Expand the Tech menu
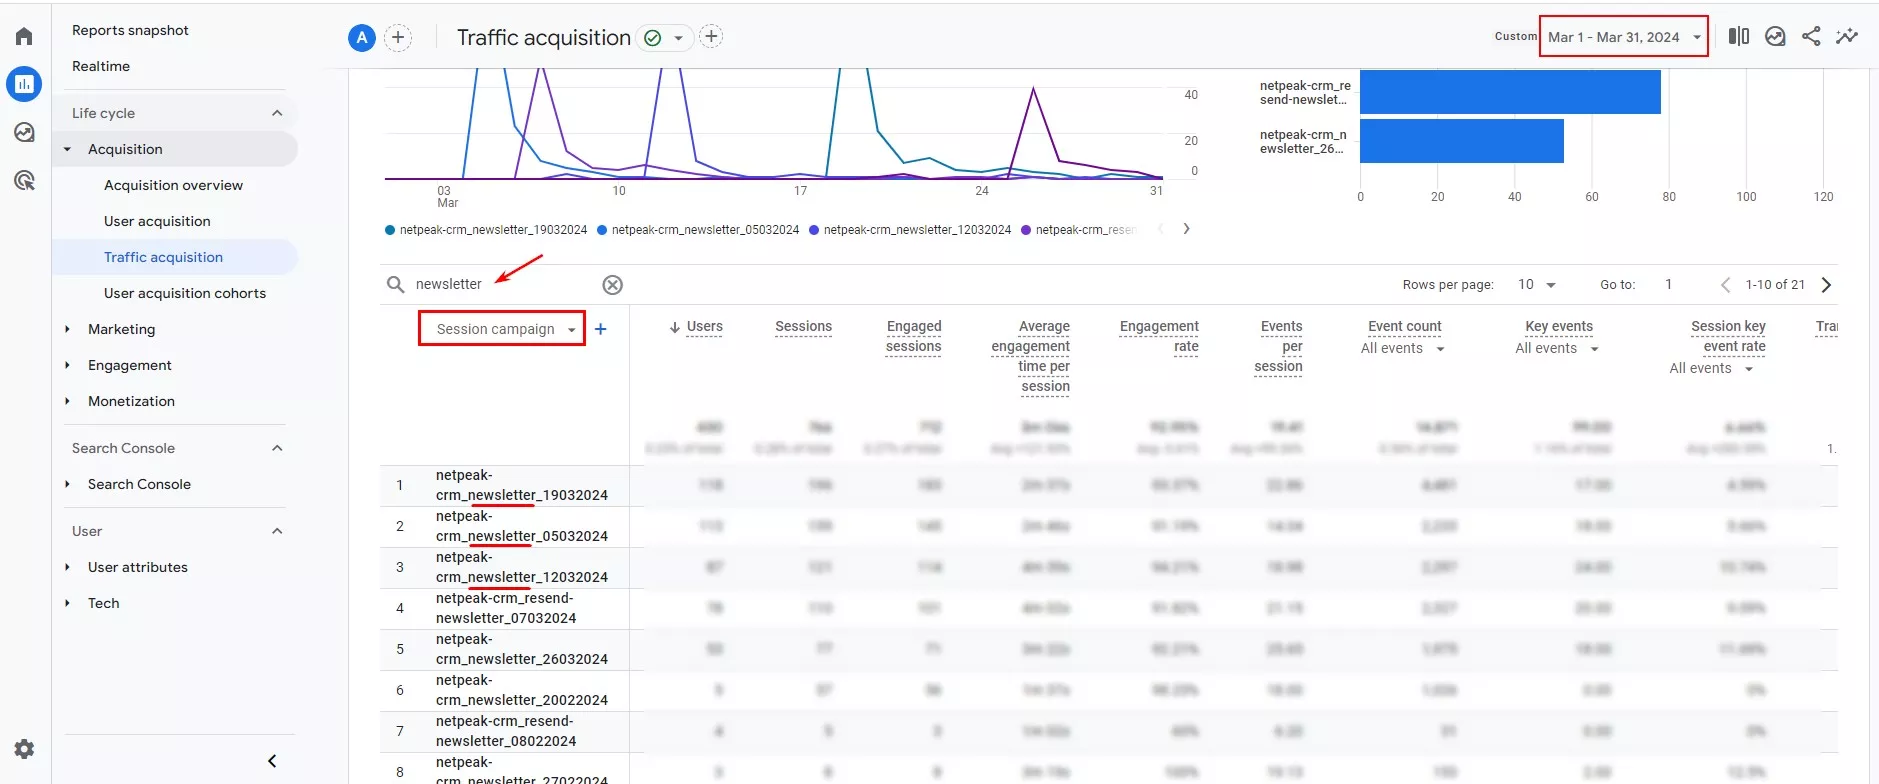Image resolution: width=1879 pixels, height=784 pixels. [x=103, y=603]
